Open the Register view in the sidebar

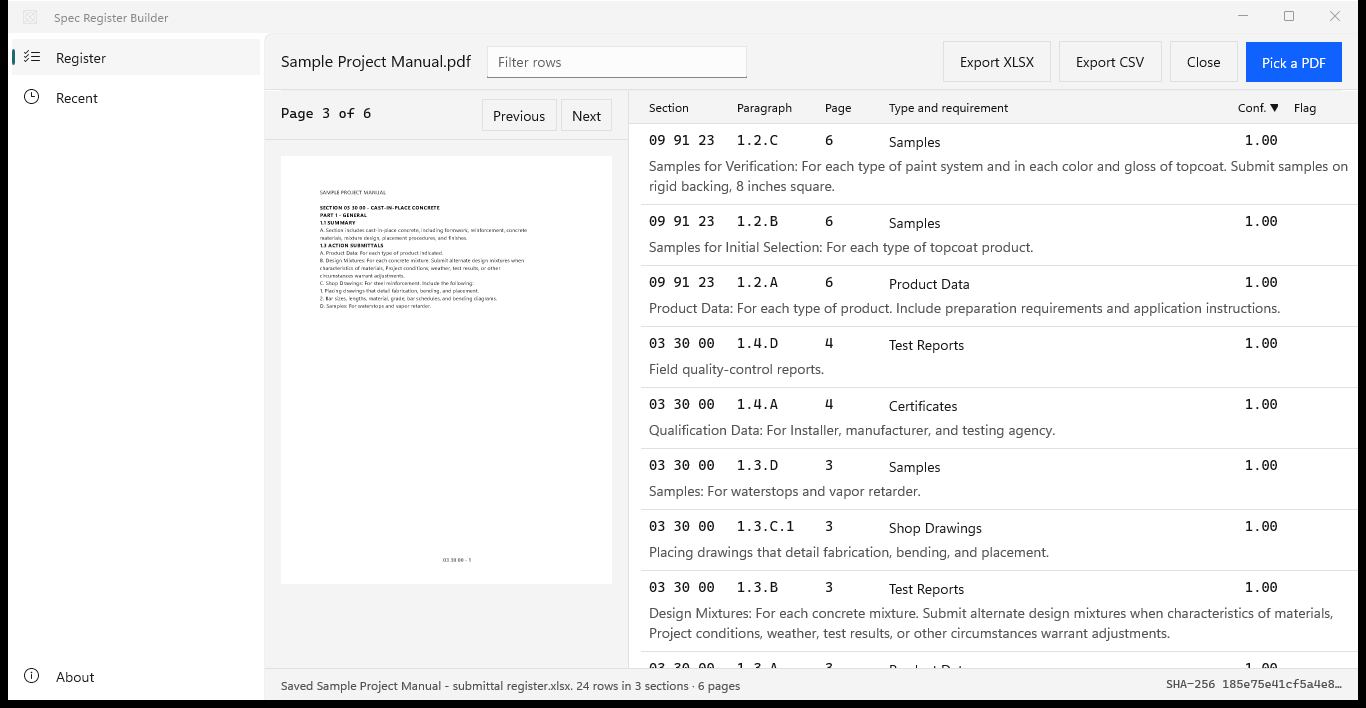point(134,58)
